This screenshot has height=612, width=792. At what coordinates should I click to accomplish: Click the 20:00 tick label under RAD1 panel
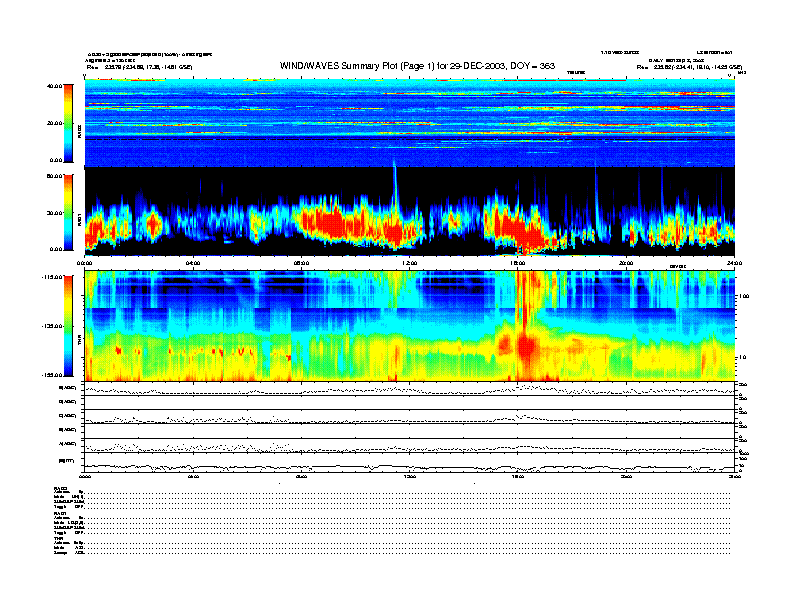[x=626, y=263]
